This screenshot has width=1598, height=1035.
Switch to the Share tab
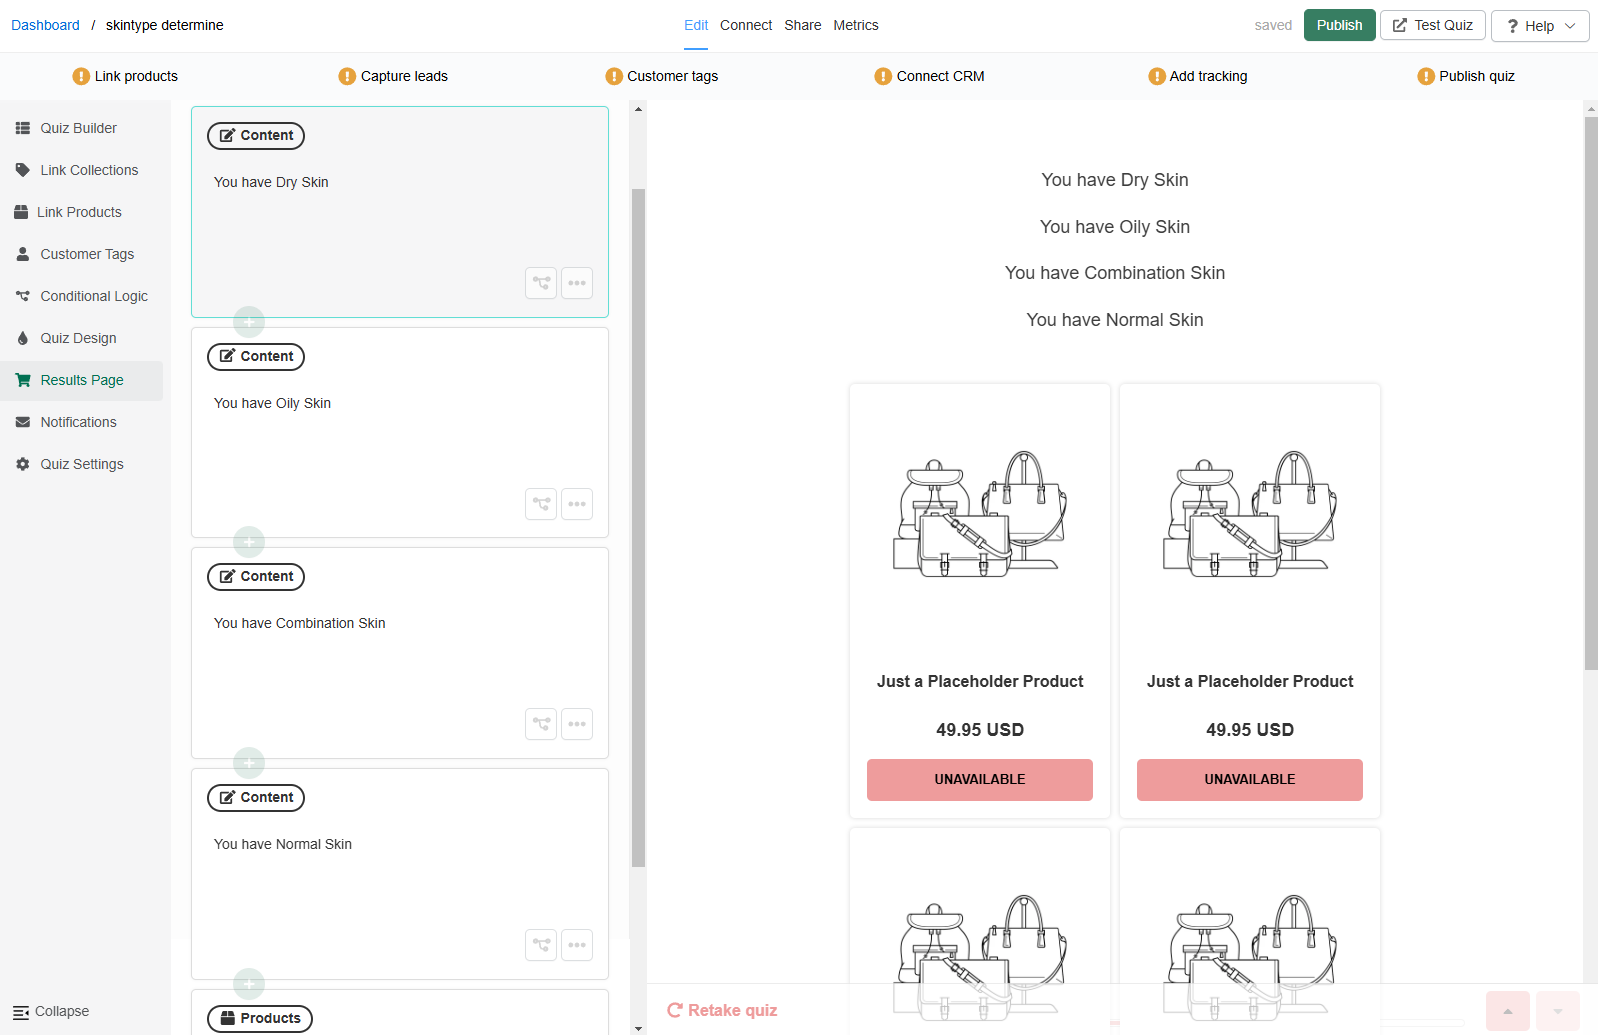pyautogui.click(x=803, y=25)
